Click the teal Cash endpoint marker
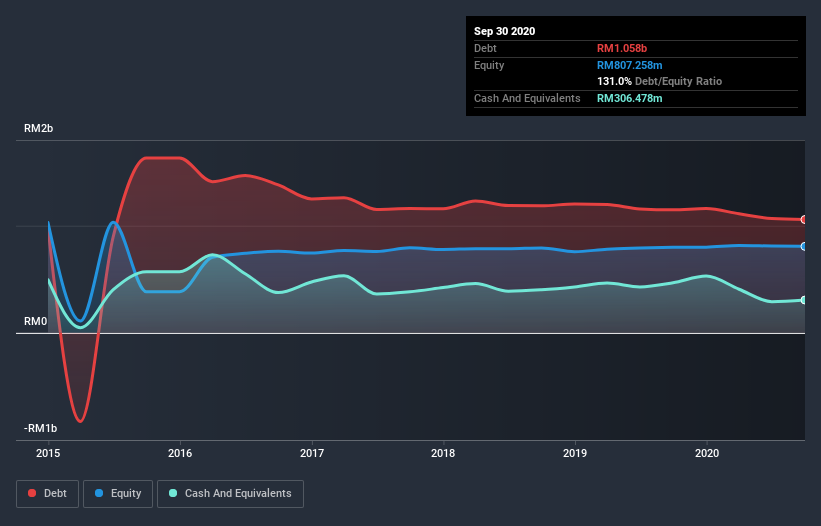This screenshot has height=526, width=821. tap(804, 300)
